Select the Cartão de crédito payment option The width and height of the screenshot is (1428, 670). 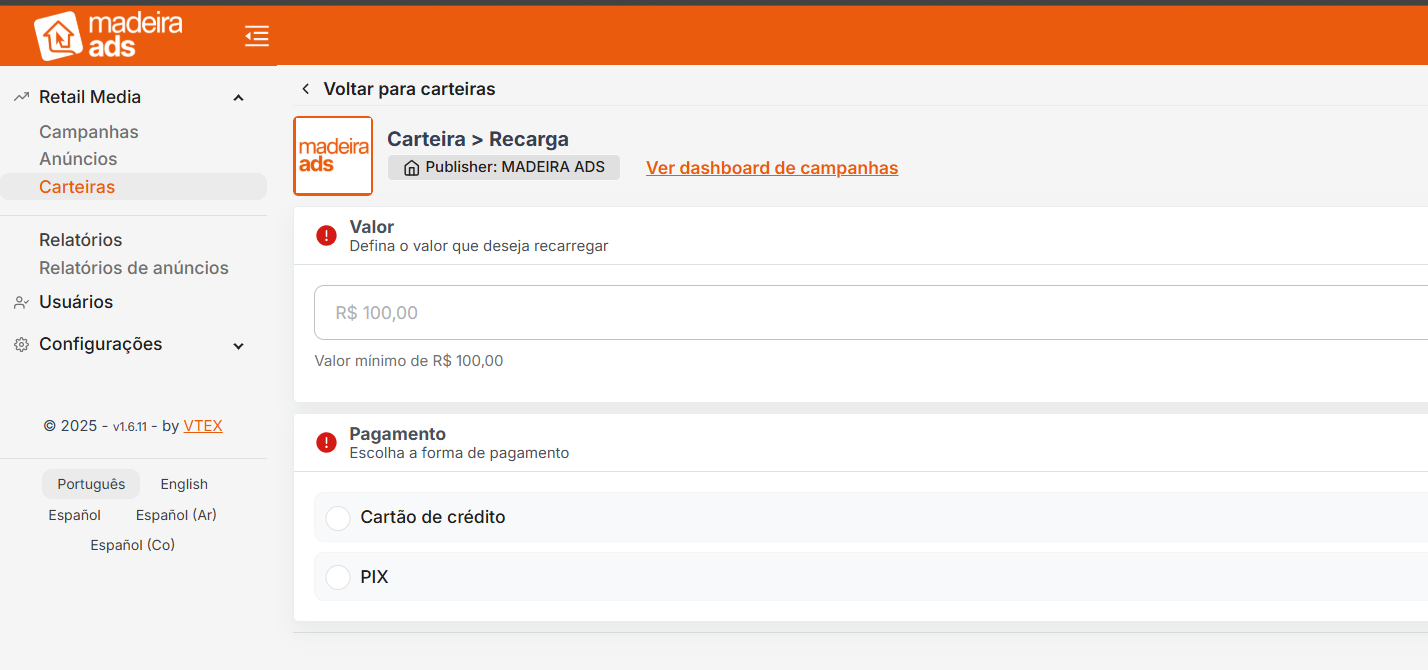[339, 518]
